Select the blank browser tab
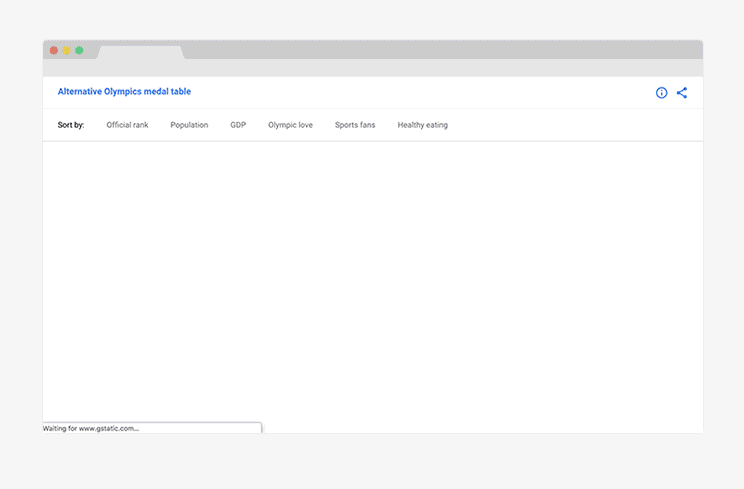The height and width of the screenshot is (489, 744). point(141,52)
